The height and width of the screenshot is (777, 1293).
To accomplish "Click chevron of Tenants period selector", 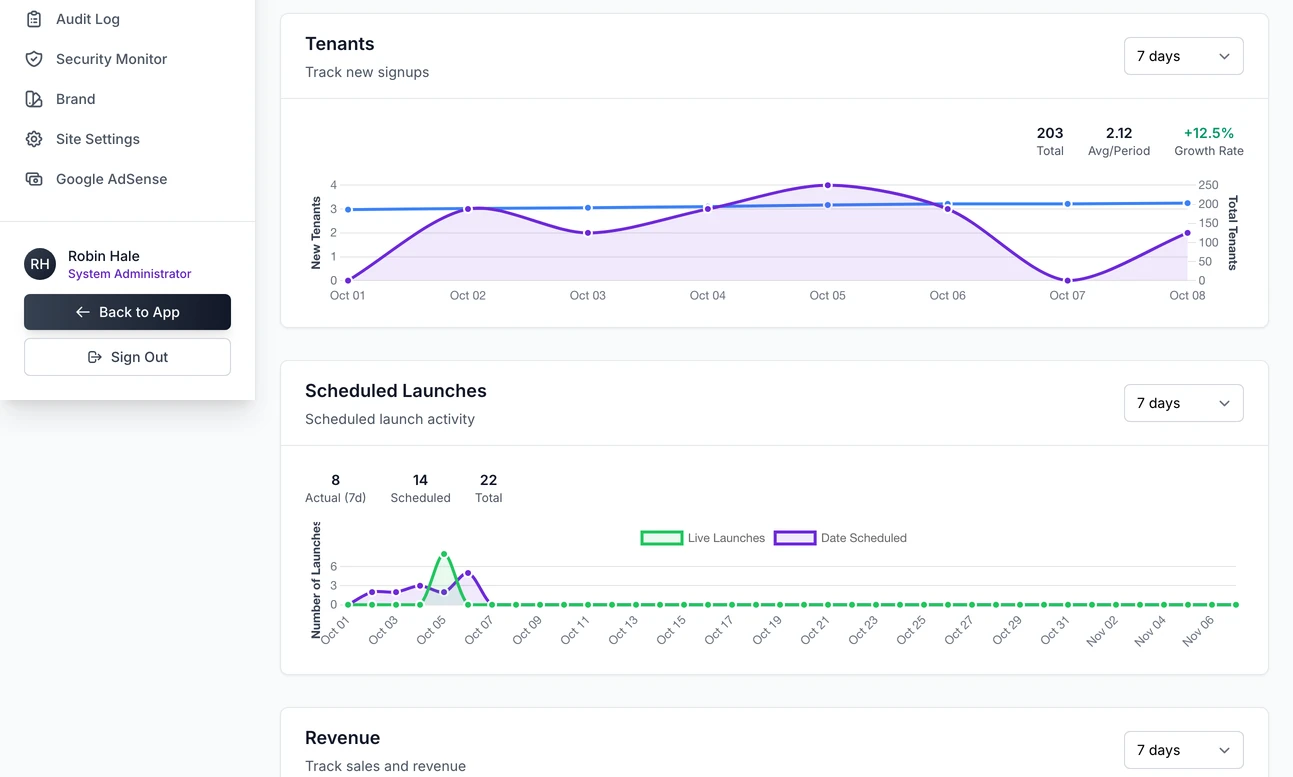I will pyautogui.click(x=1224, y=56).
